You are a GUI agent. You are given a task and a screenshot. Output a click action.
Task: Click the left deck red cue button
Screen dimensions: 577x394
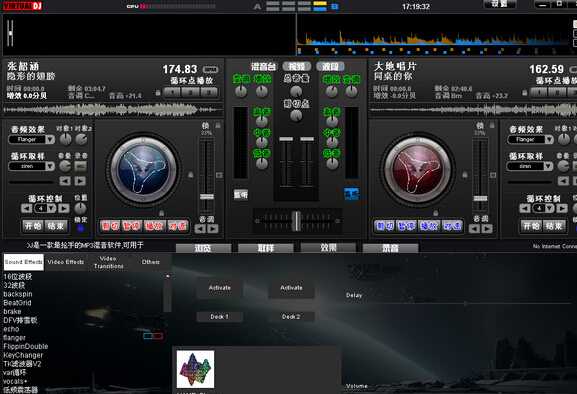(x=110, y=226)
